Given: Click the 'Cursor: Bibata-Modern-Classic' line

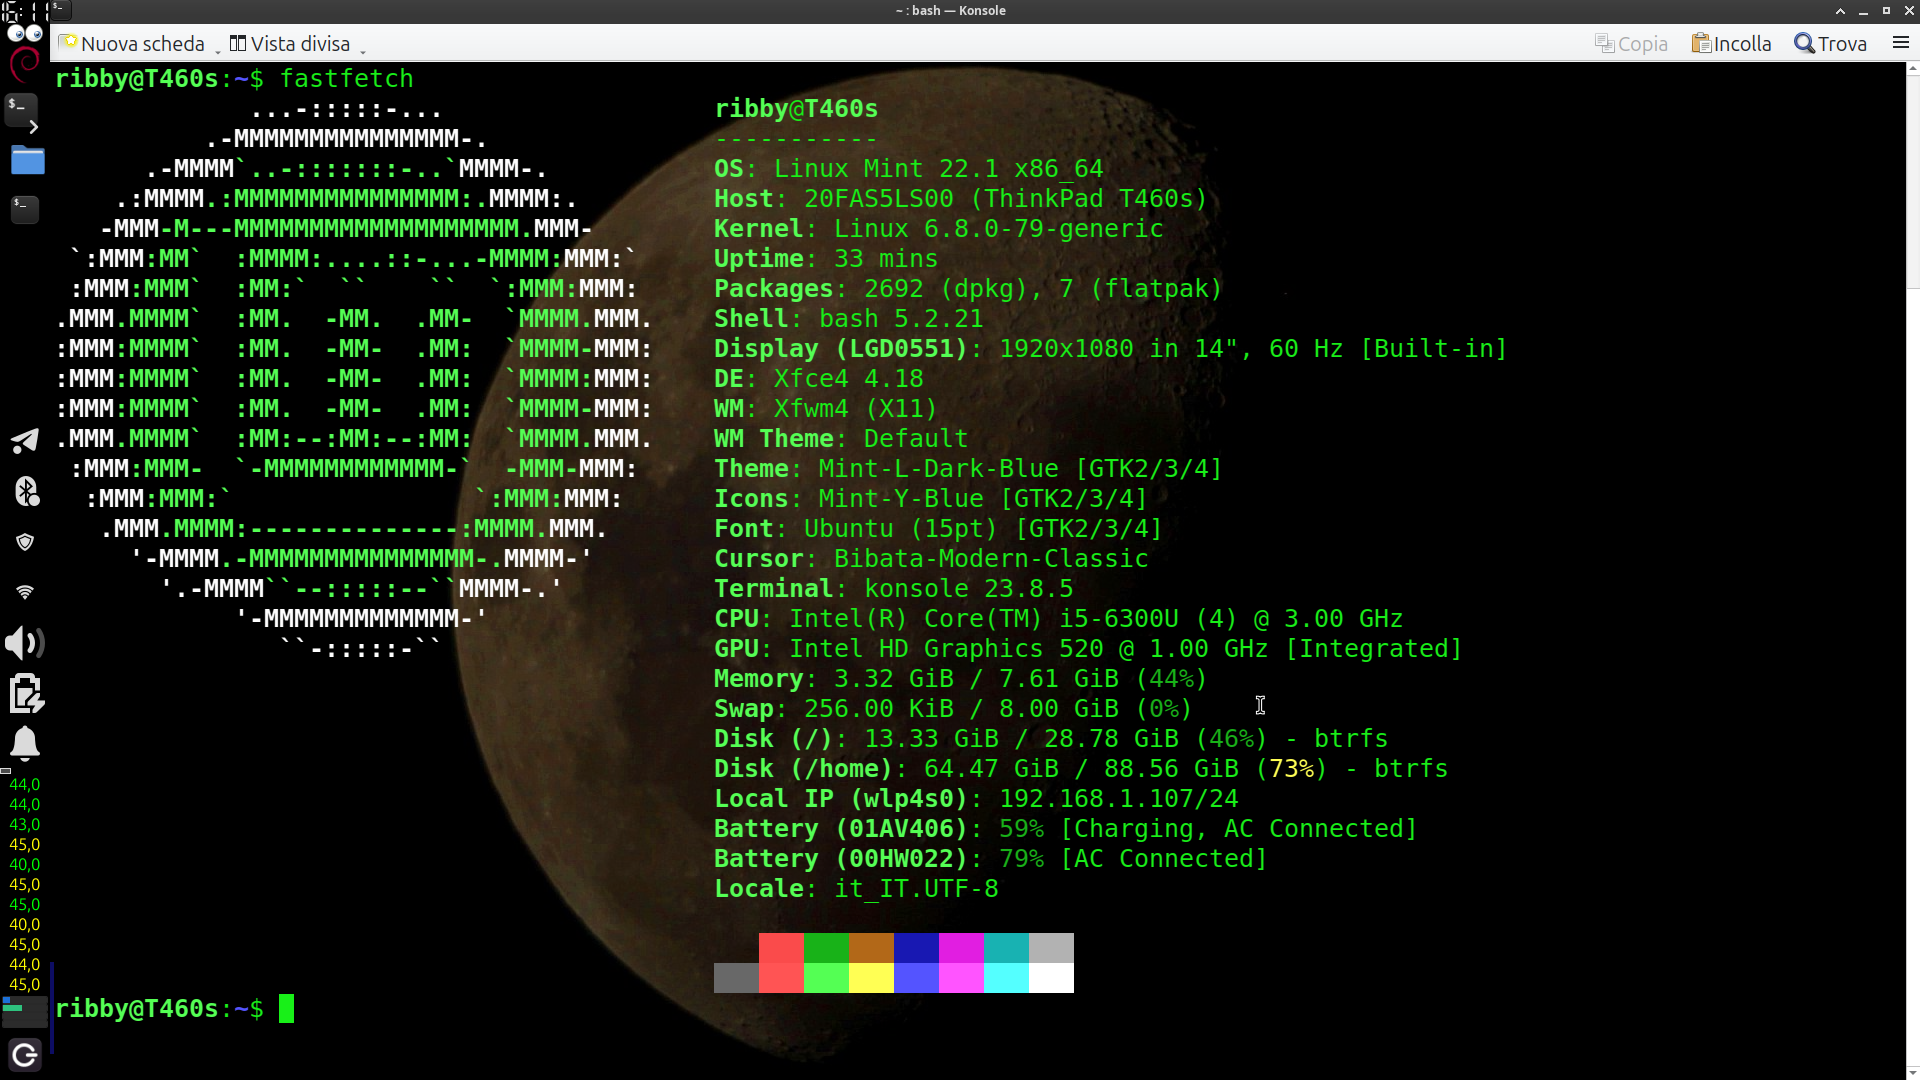Looking at the screenshot, I should coord(931,558).
